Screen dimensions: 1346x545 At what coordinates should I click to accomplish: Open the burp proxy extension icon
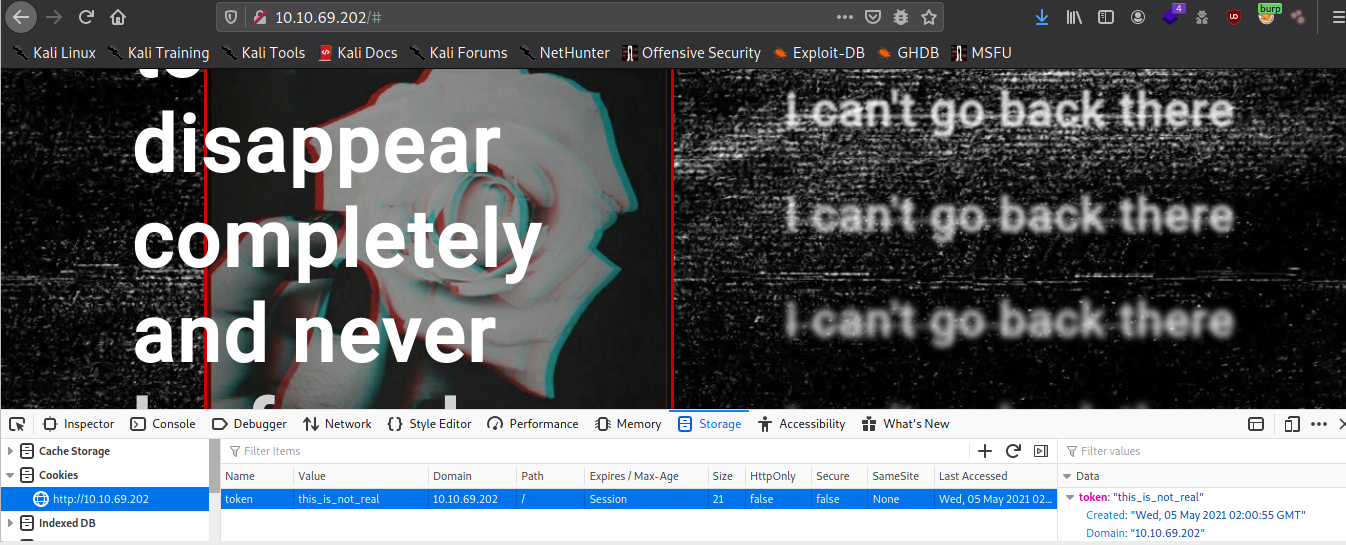[1268, 14]
